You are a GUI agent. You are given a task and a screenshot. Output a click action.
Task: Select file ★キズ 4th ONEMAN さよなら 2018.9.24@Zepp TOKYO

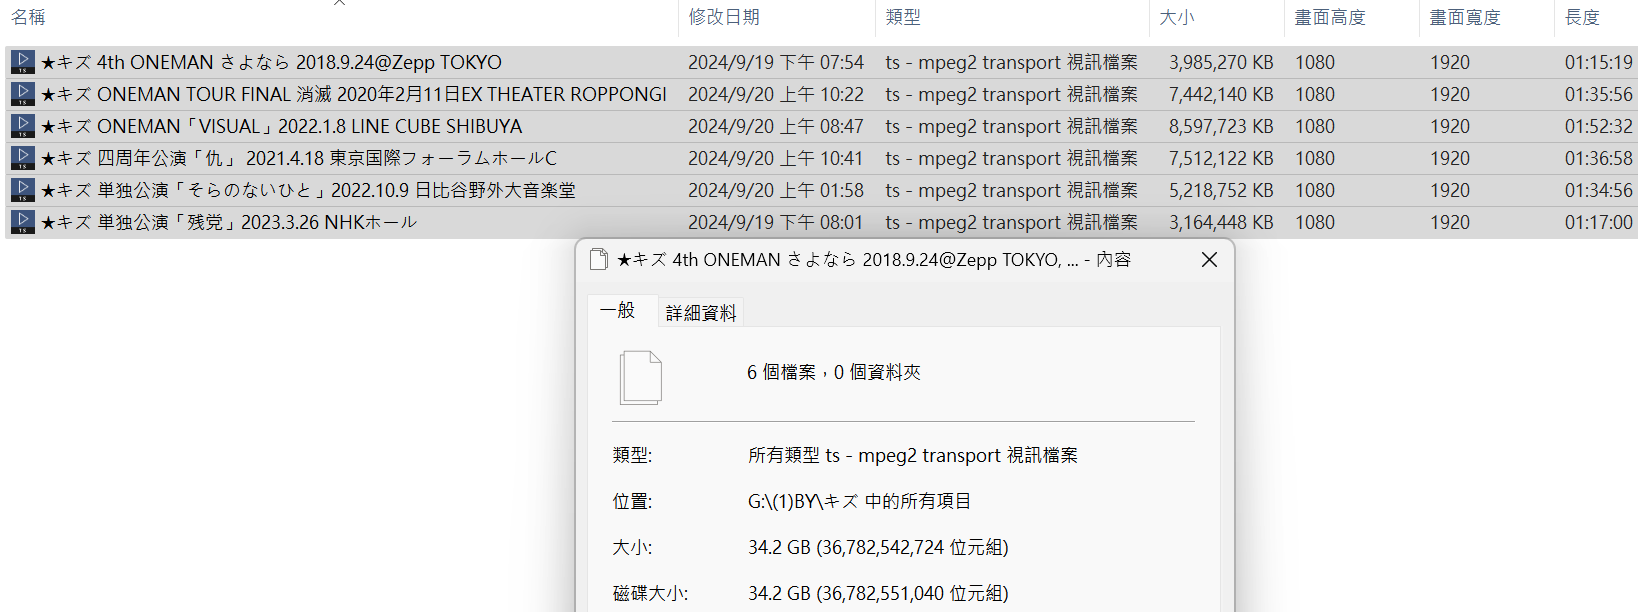click(x=271, y=62)
